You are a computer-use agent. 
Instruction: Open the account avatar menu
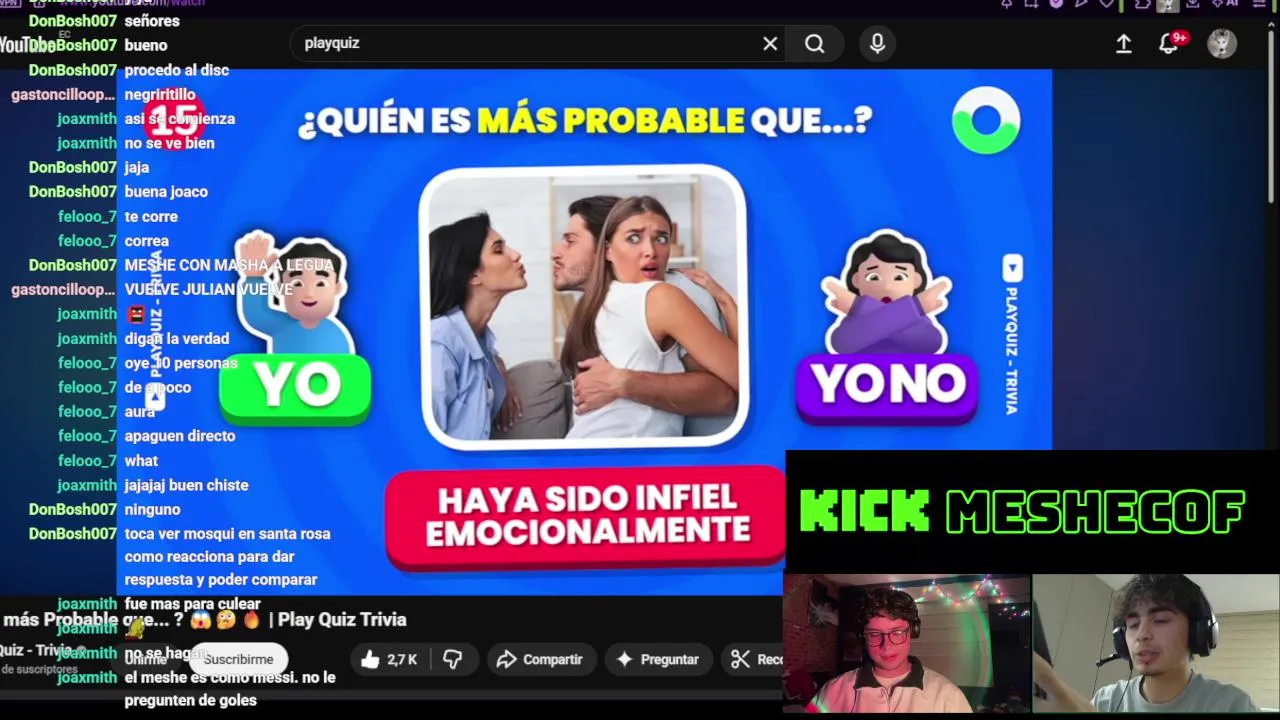pos(1222,43)
